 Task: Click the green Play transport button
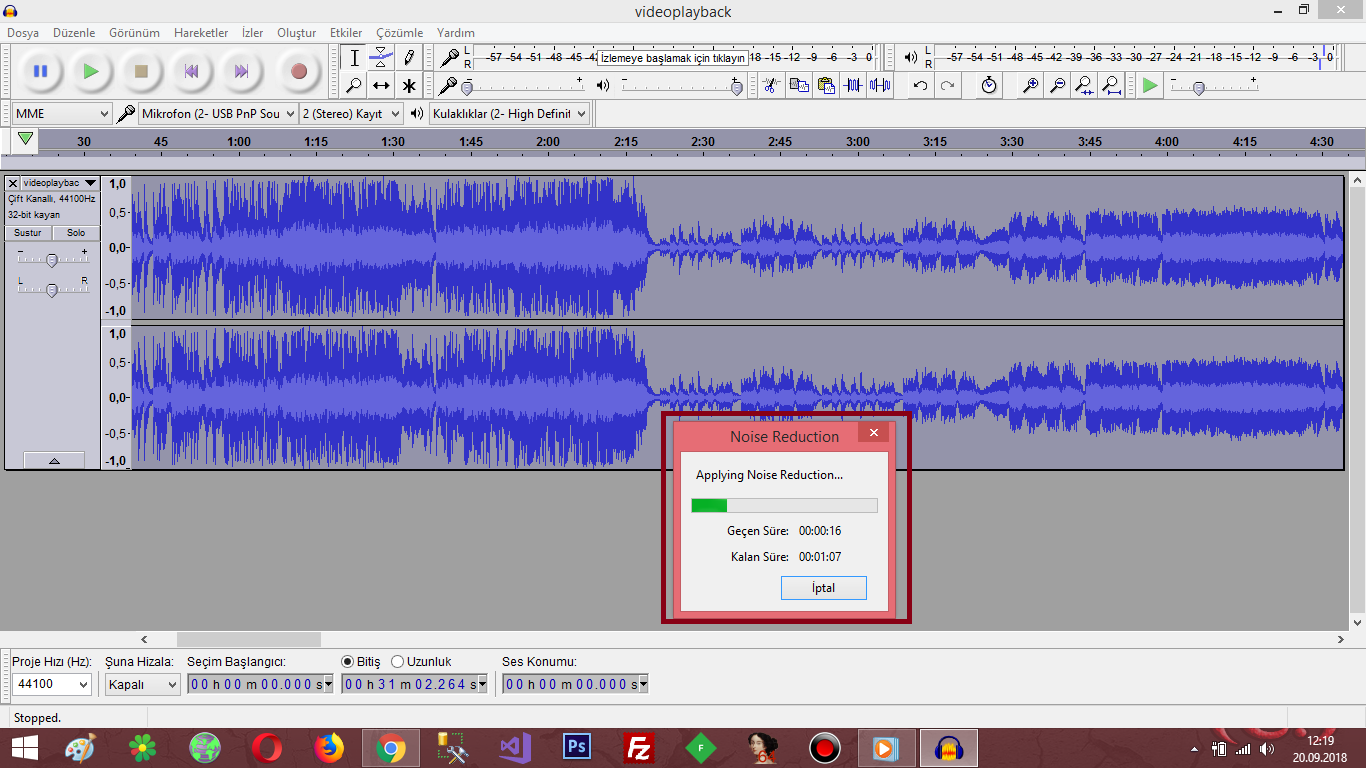point(91,71)
